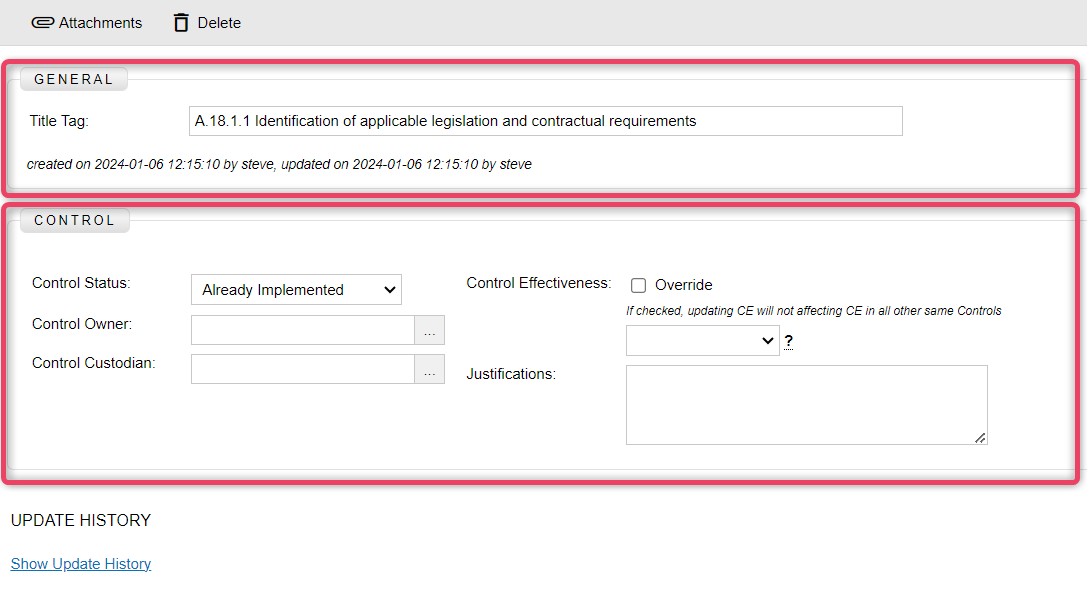The image size is (1087, 592).
Task: Click inside the Control Custodian field
Action: [x=303, y=369]
